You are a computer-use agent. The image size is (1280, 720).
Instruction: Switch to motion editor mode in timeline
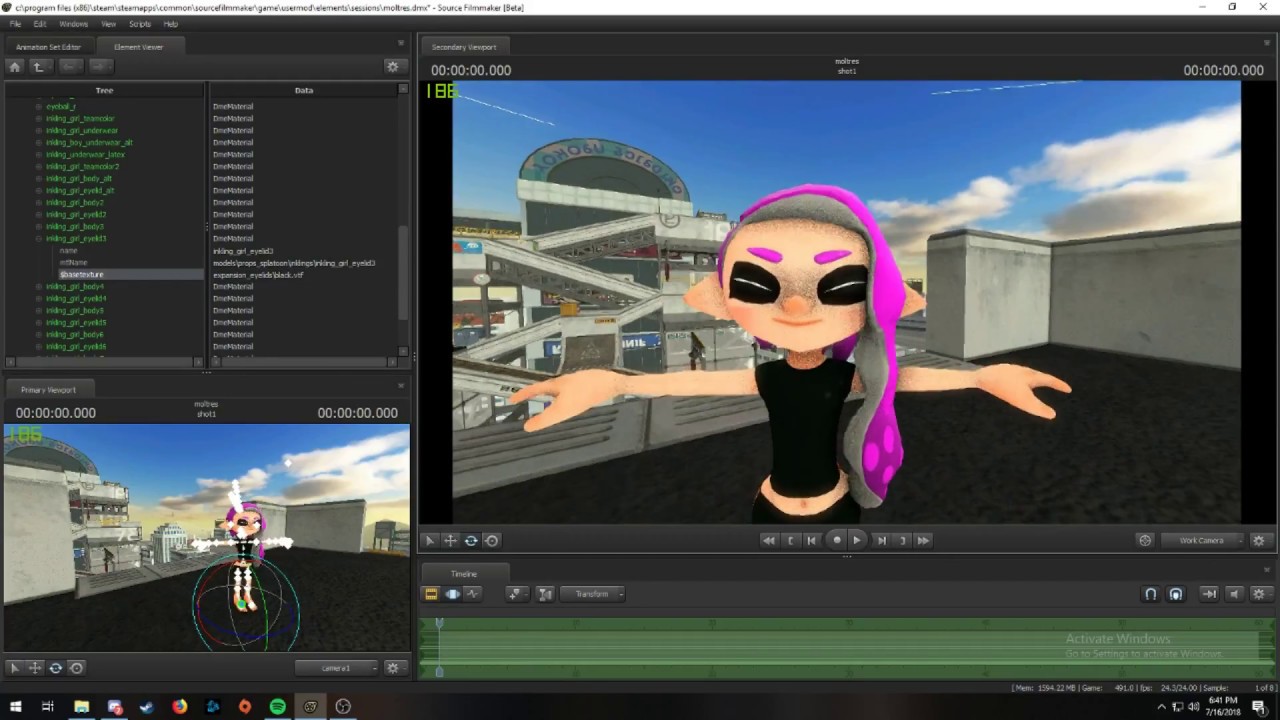452,594
